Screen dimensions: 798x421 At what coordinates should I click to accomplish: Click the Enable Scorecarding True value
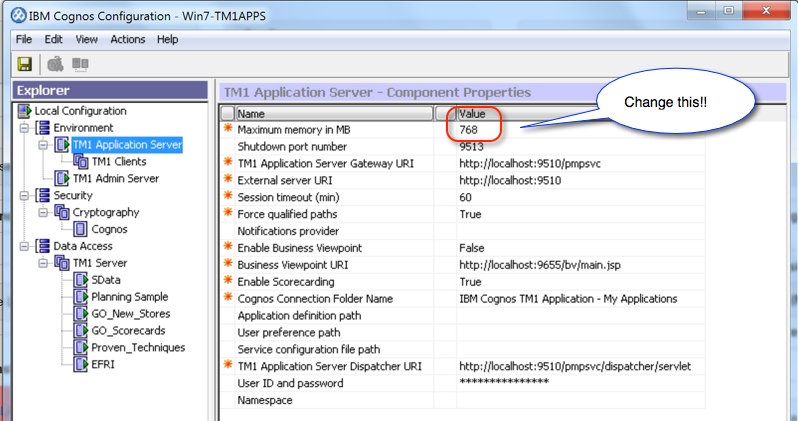470,282
